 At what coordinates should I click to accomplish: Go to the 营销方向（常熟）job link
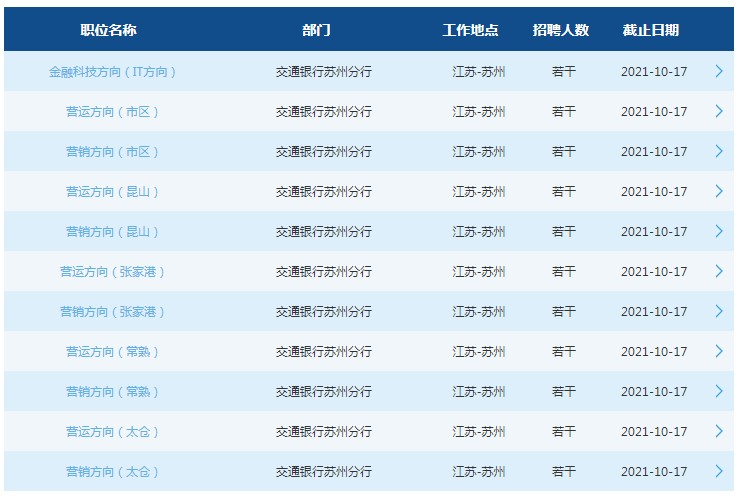(113, 392)
